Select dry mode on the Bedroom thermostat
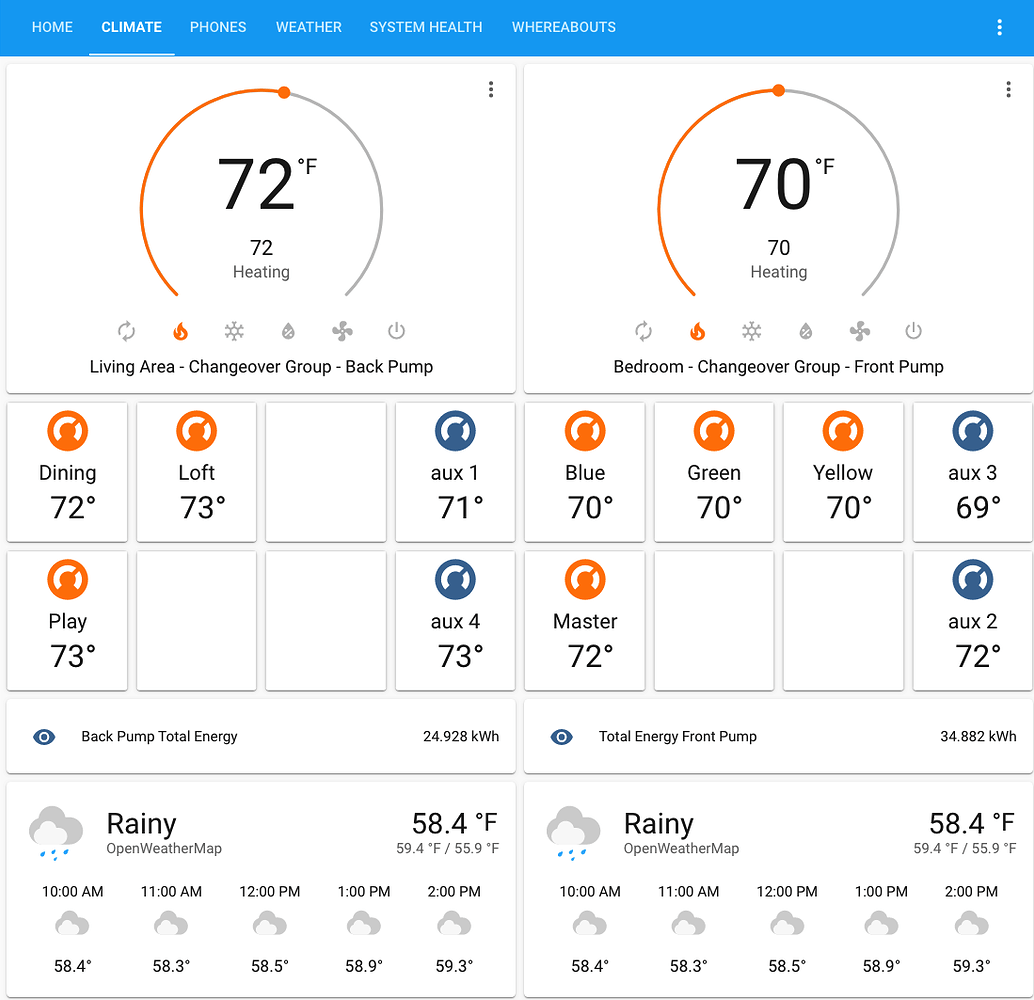Image resolution: width=1034 pixels, height=1000 pixels. tap(805, 331)
